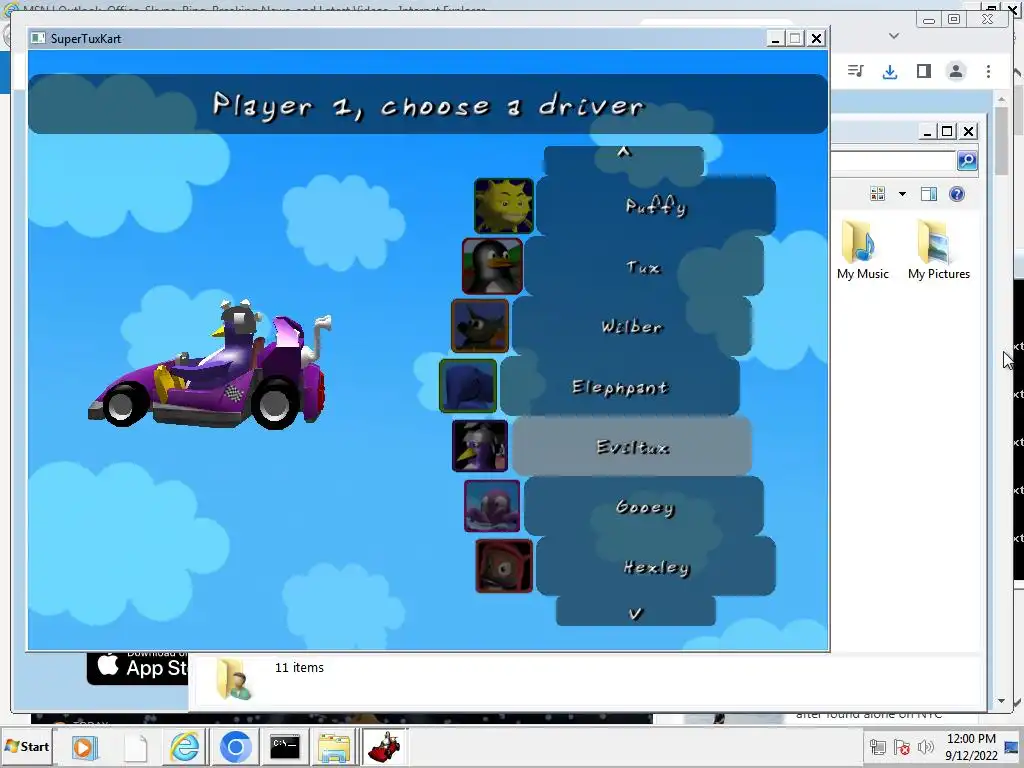Switch to the SuperTuxKart taskbar icon
The width and height of the screenshot is (1024, 768).
[385, 747]
